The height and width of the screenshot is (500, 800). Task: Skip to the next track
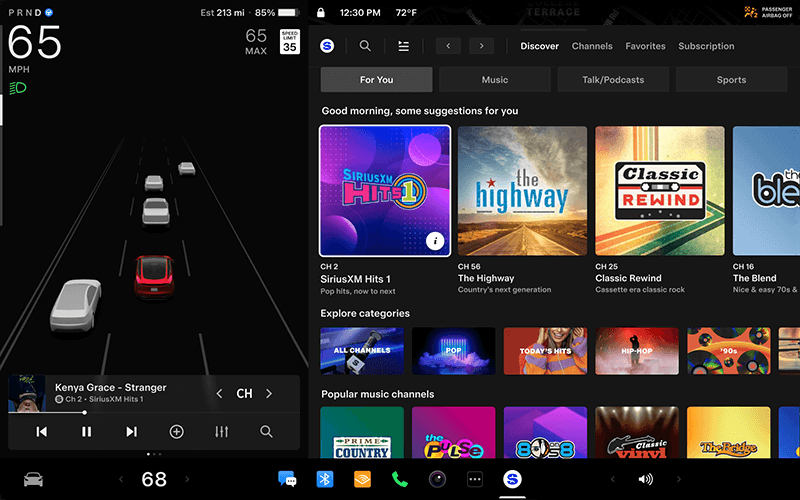(131, 432)
